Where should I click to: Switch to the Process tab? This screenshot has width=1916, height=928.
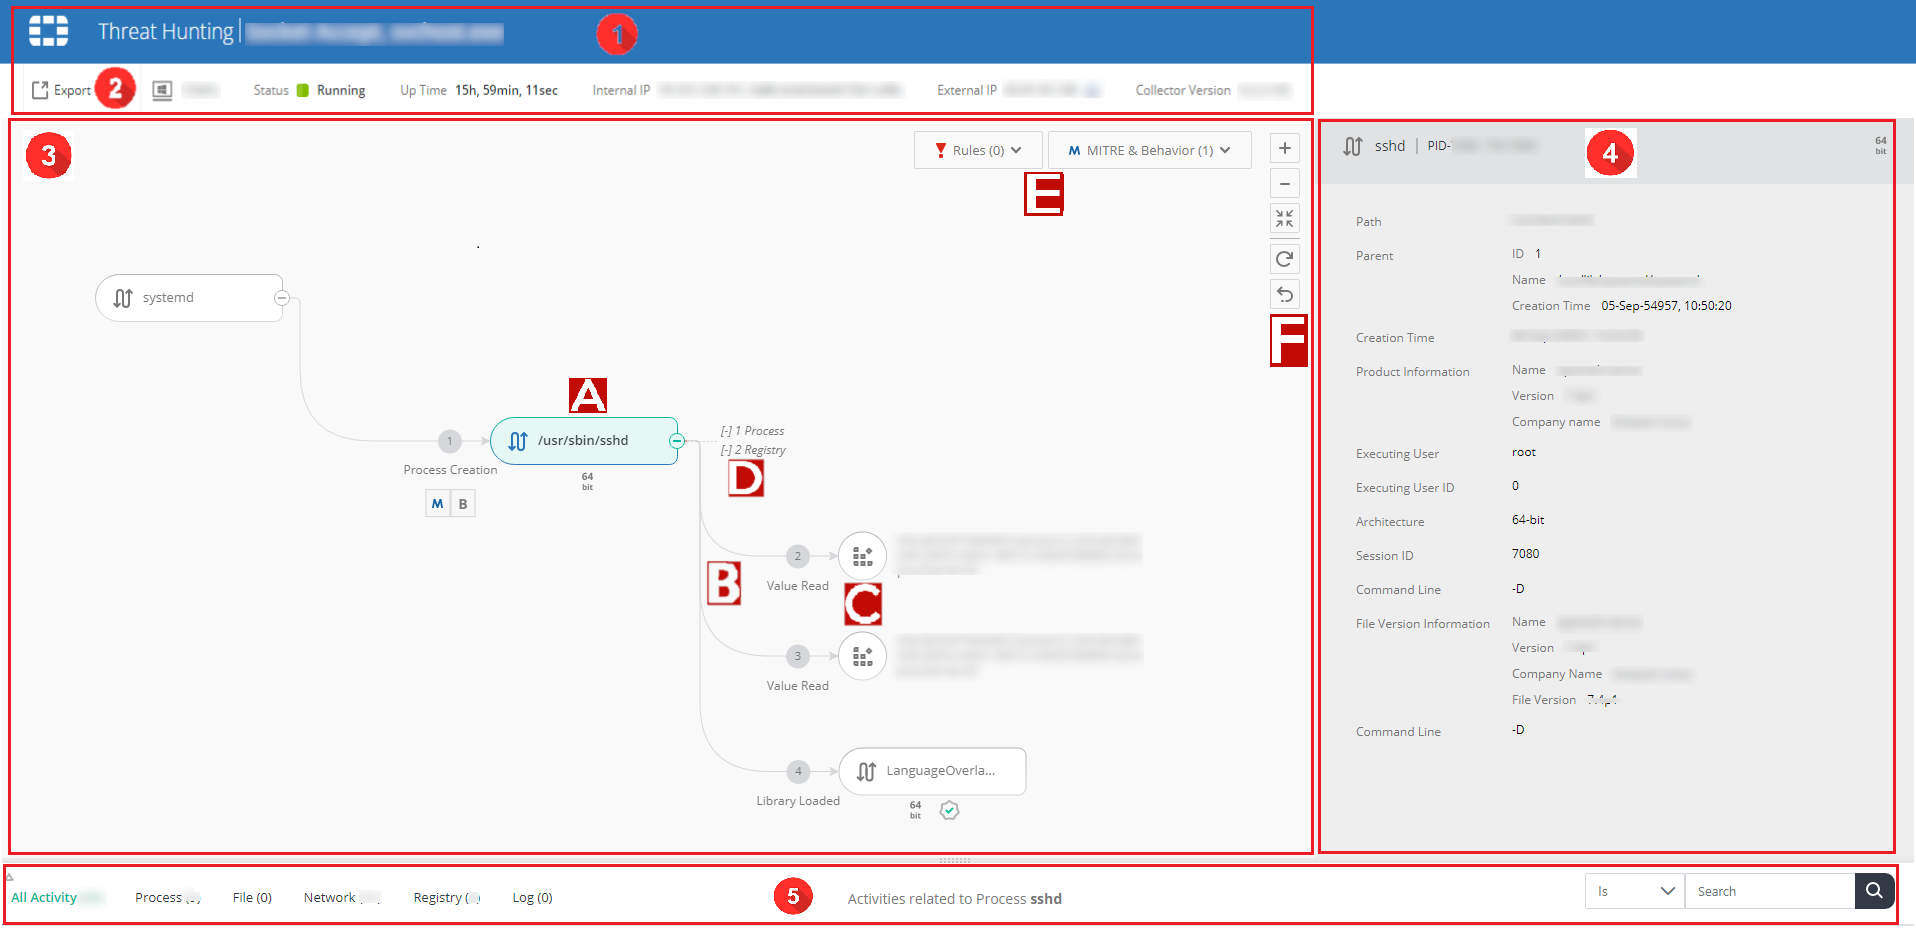(167, 897)
